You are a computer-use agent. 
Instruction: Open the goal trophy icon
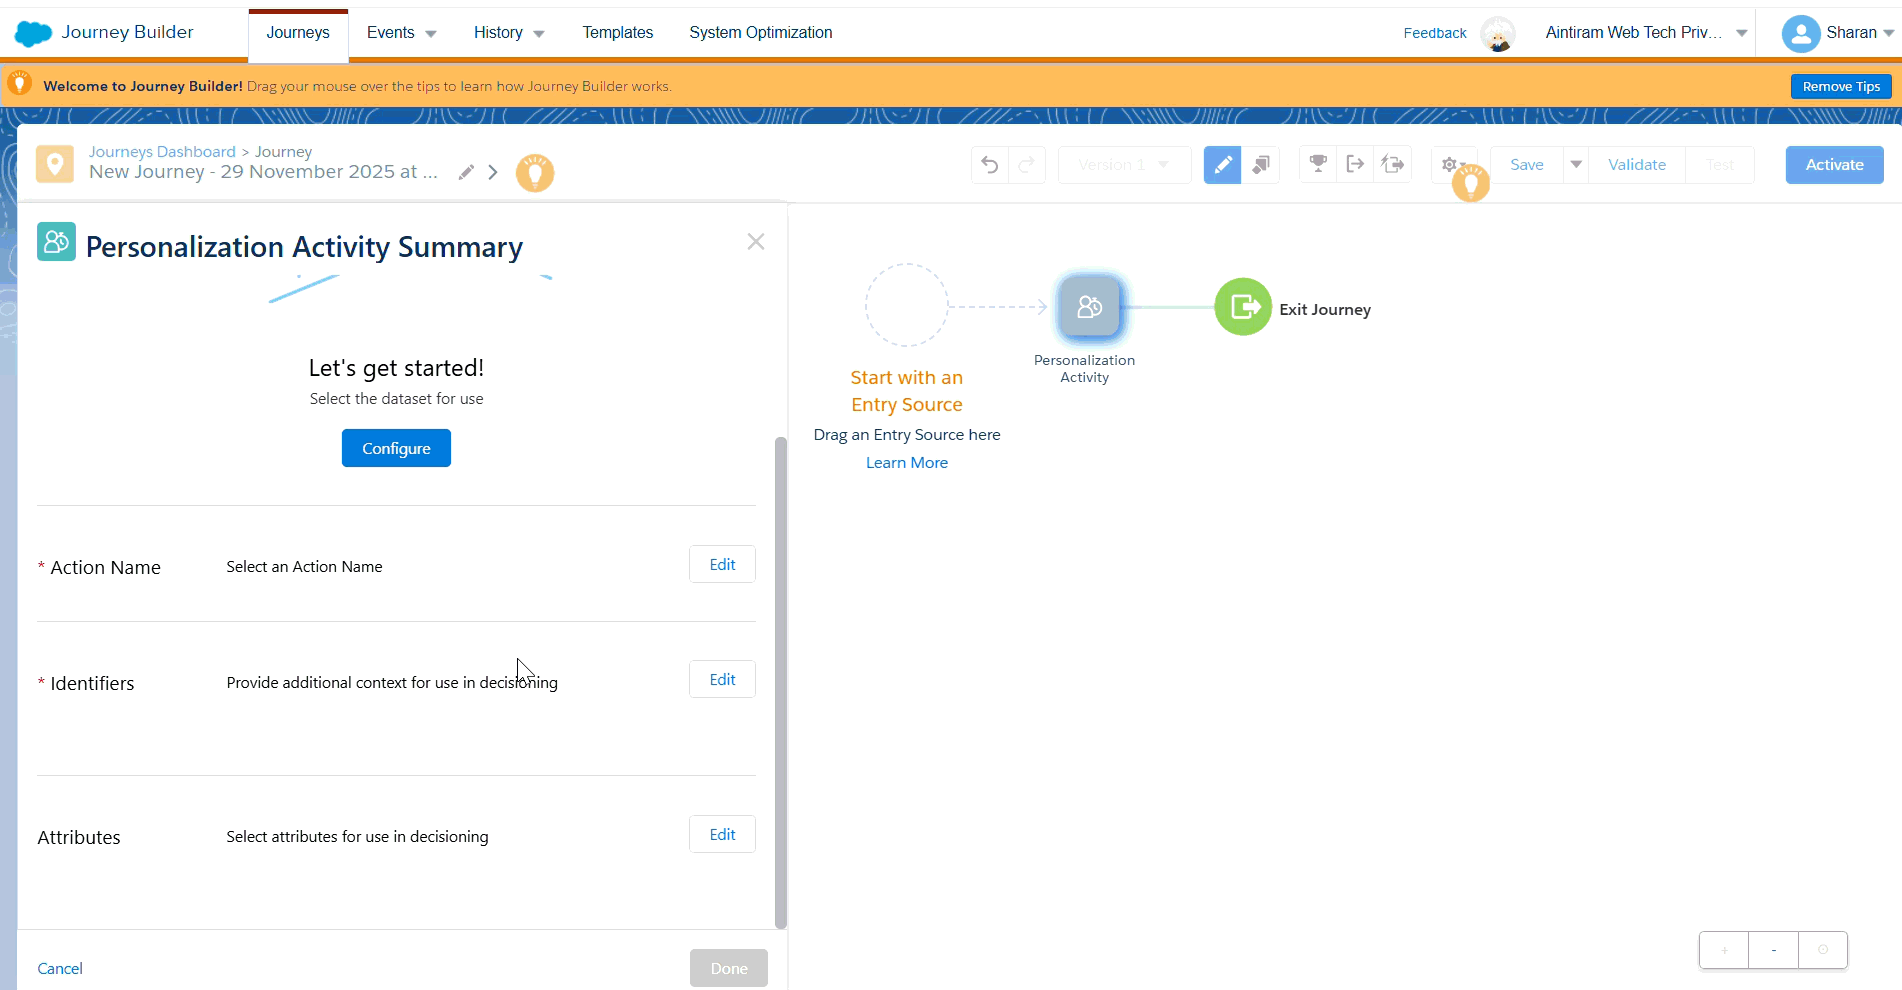pos(1318,164)
